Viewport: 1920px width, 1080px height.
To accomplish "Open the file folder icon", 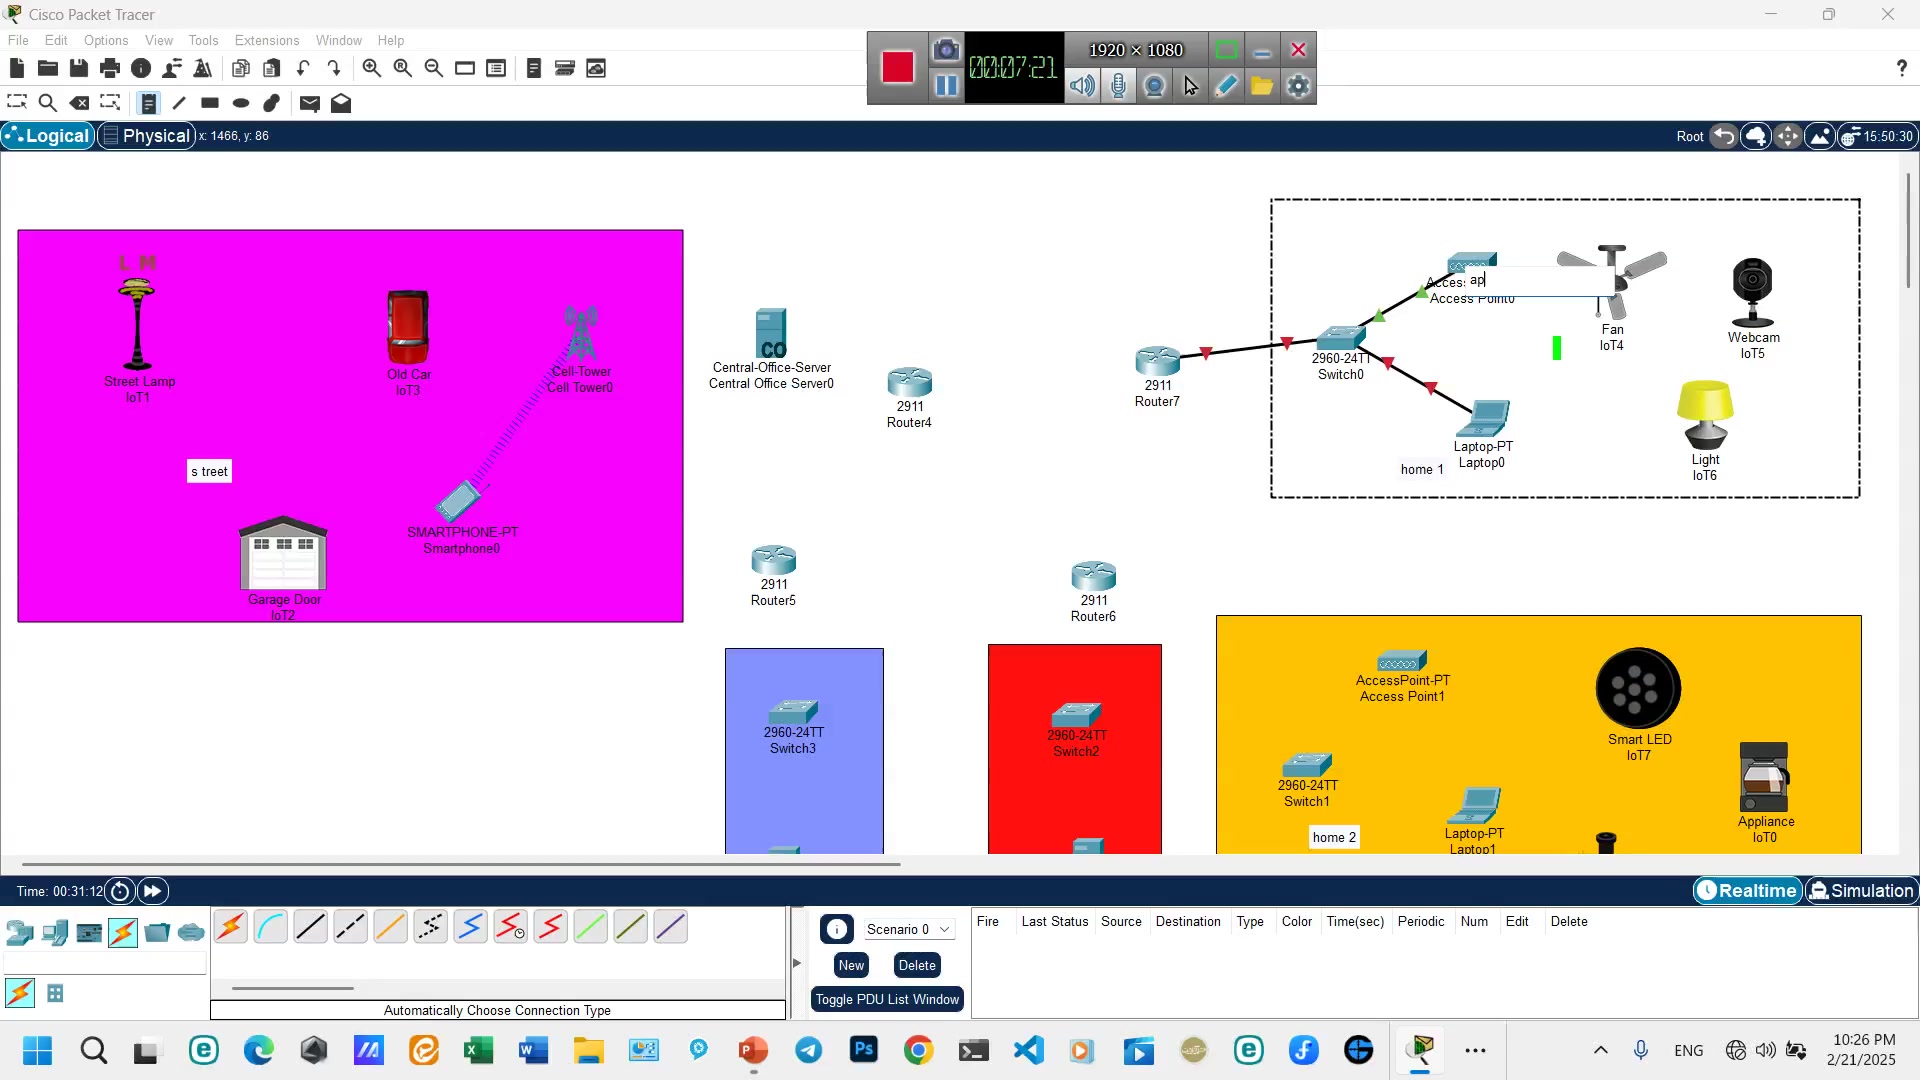I will coord(47,68).
